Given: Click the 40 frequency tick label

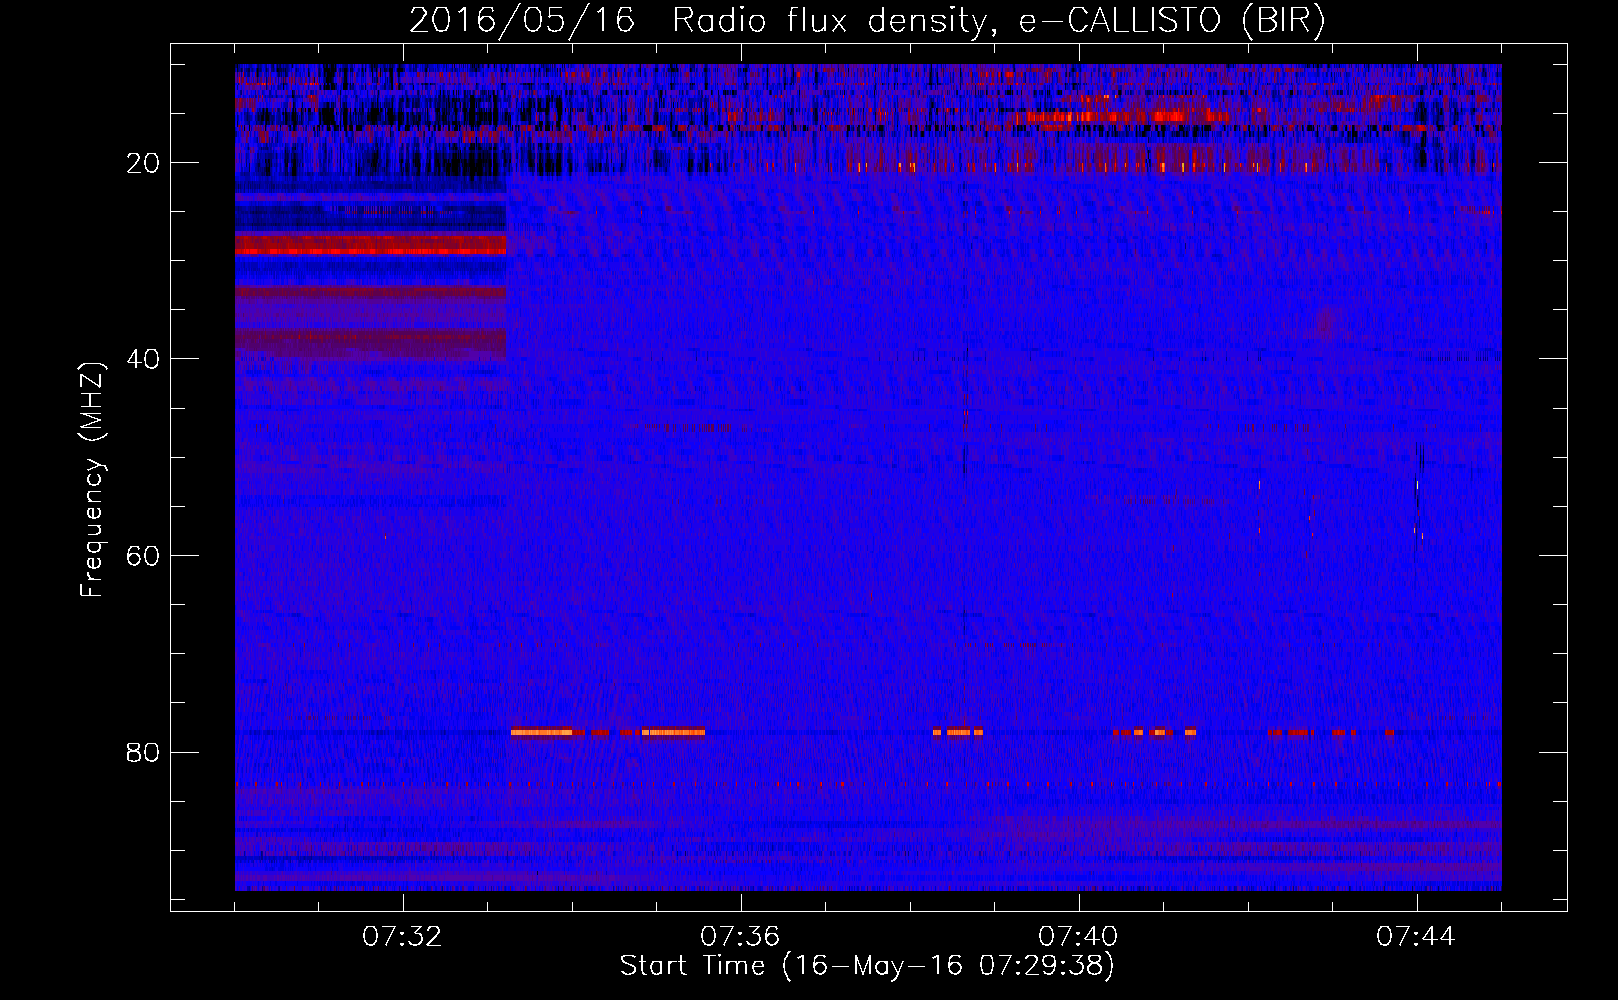Looking at the screenshot, I should pyautogui.click(x=143, y=359).
